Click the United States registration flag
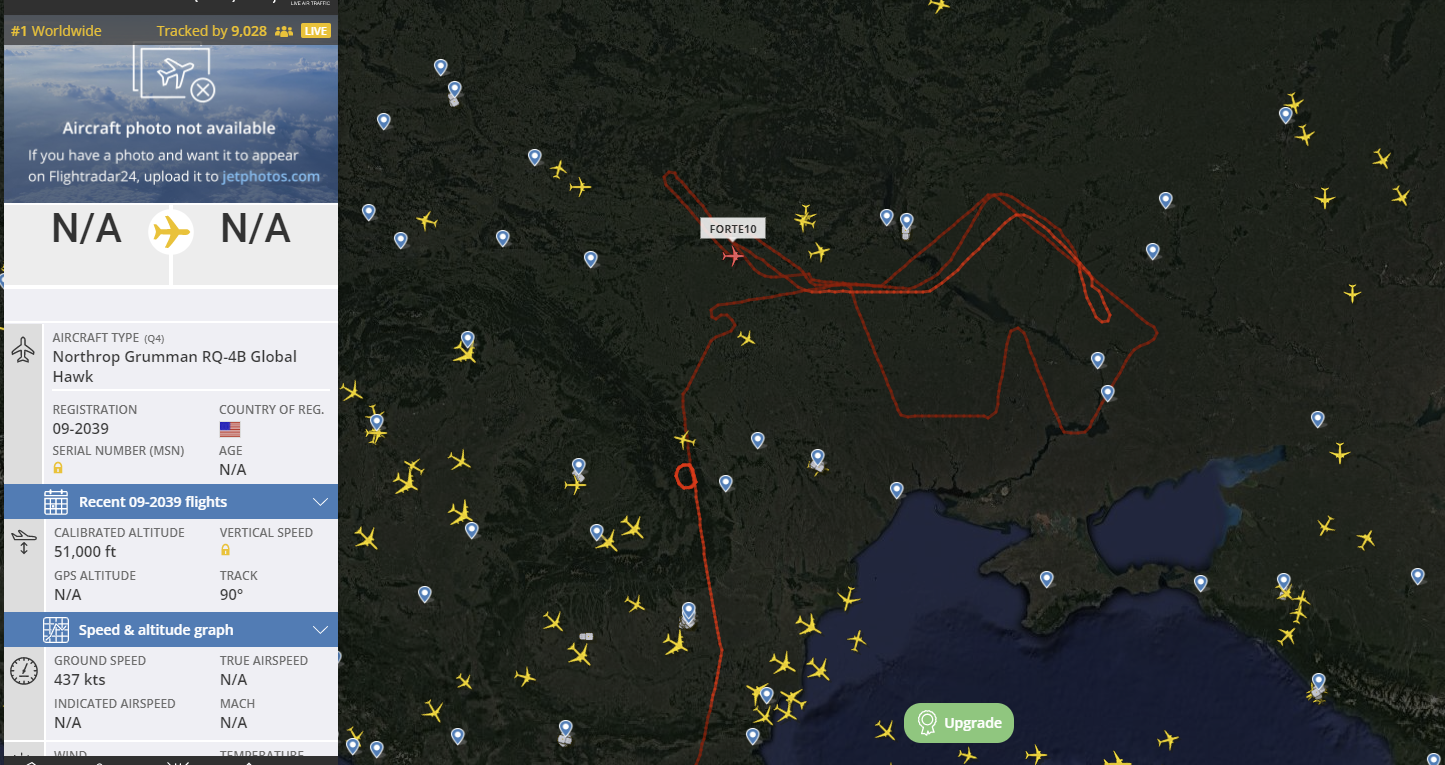Screen dimensions: 1445x765 point(230,429)
